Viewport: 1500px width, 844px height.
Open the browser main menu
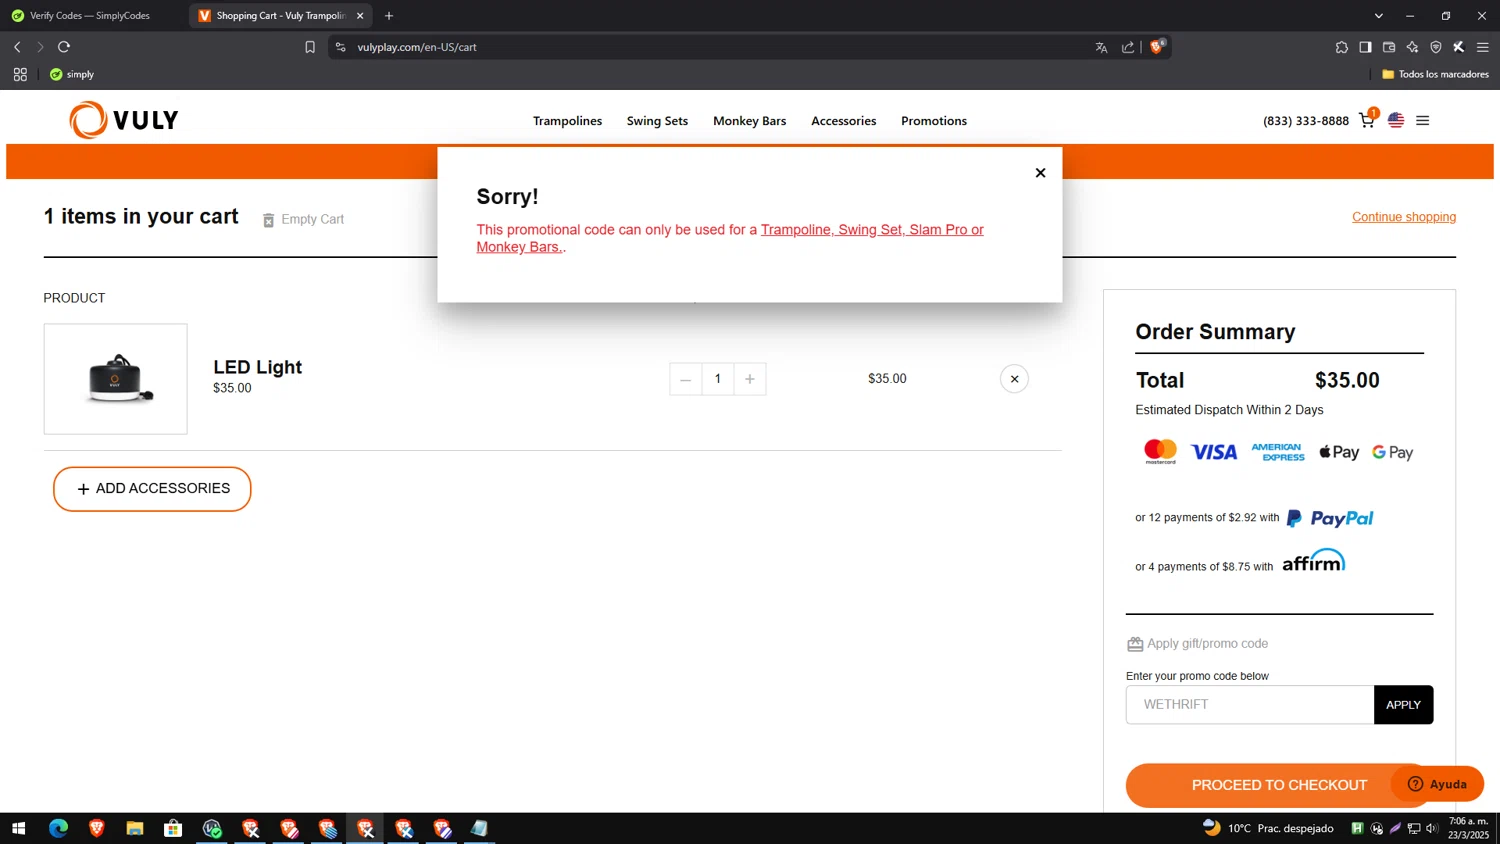point(1483,47)
